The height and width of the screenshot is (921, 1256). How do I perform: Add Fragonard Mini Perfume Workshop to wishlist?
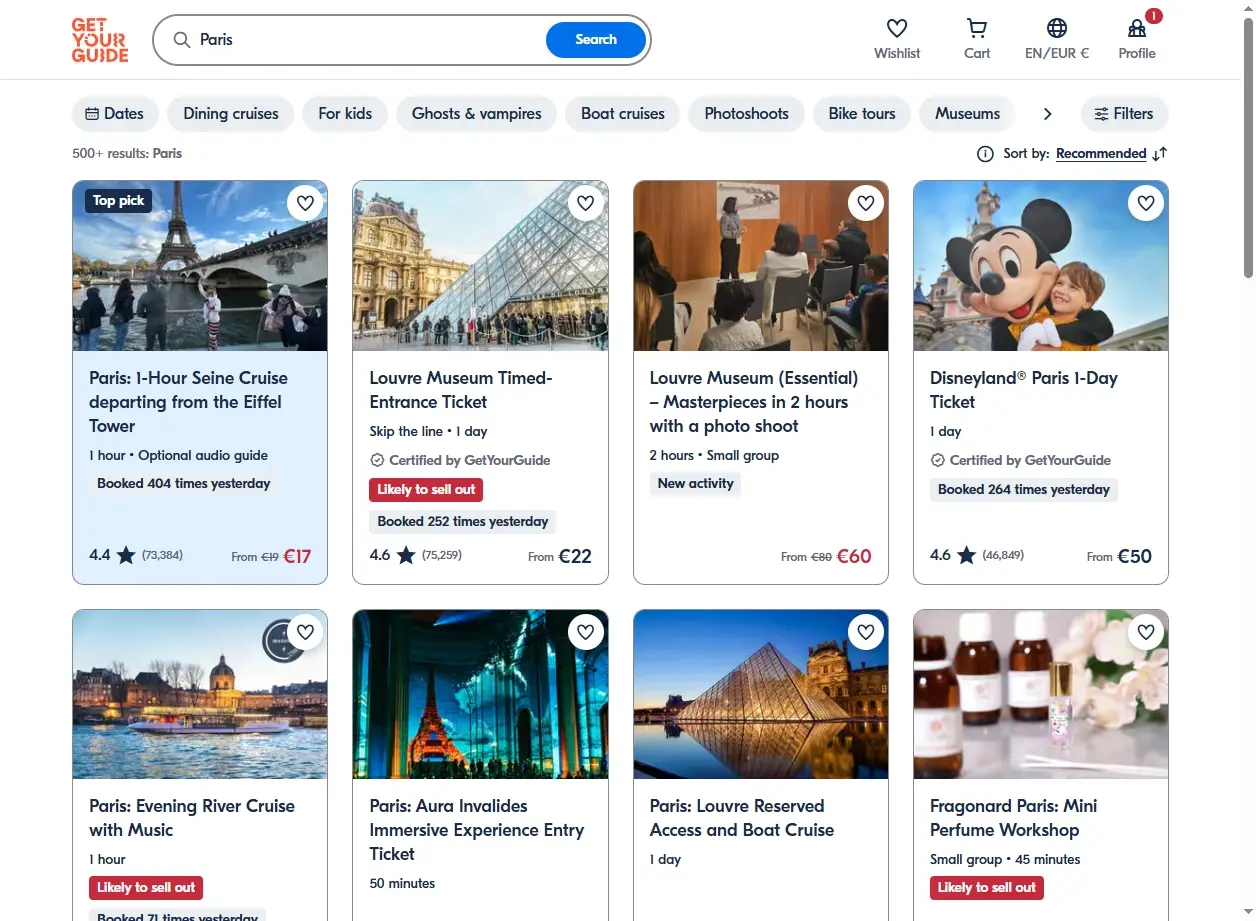(x=1146, y=632)
